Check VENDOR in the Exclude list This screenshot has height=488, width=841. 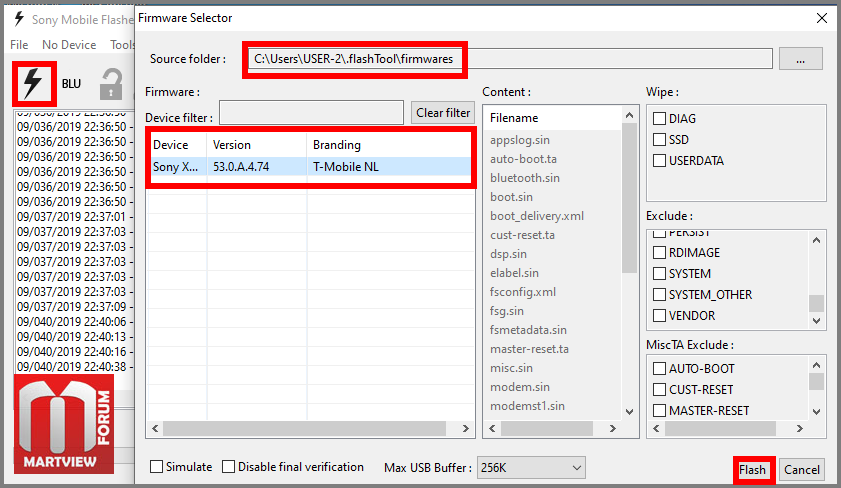[659, 315]
